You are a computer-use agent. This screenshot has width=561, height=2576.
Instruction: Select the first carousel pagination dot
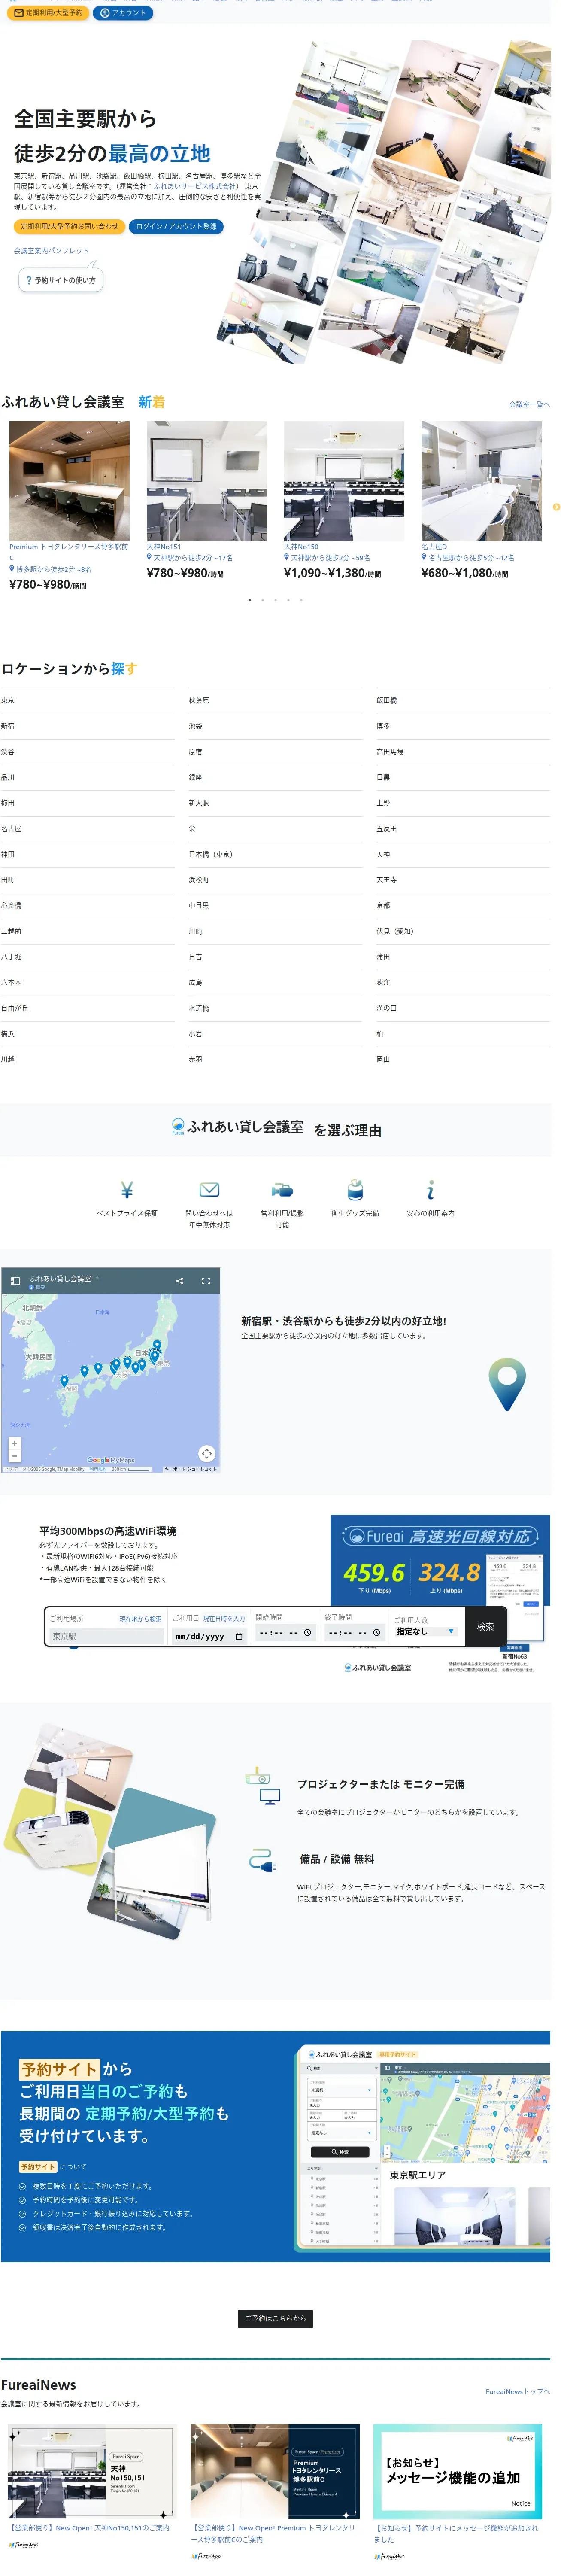coord(249,600)
